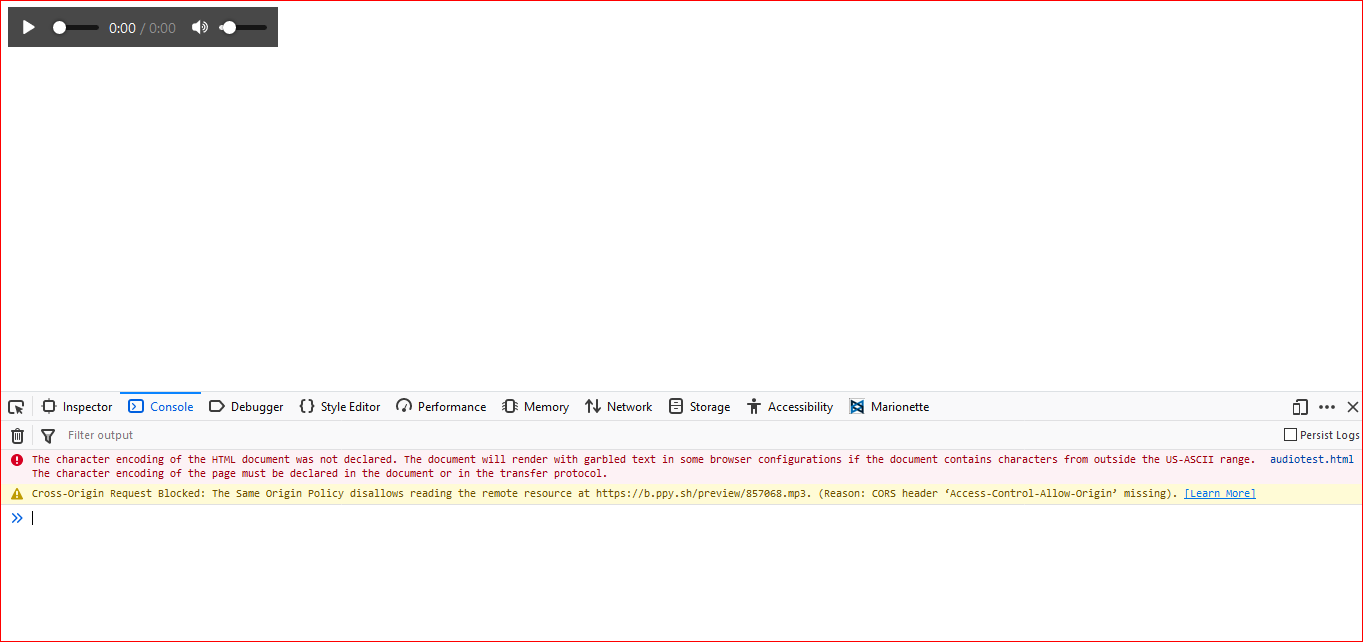Play the audio in the player
Image resolution: width=1363 pixels, height=642 pixels.
pos(28,27)
